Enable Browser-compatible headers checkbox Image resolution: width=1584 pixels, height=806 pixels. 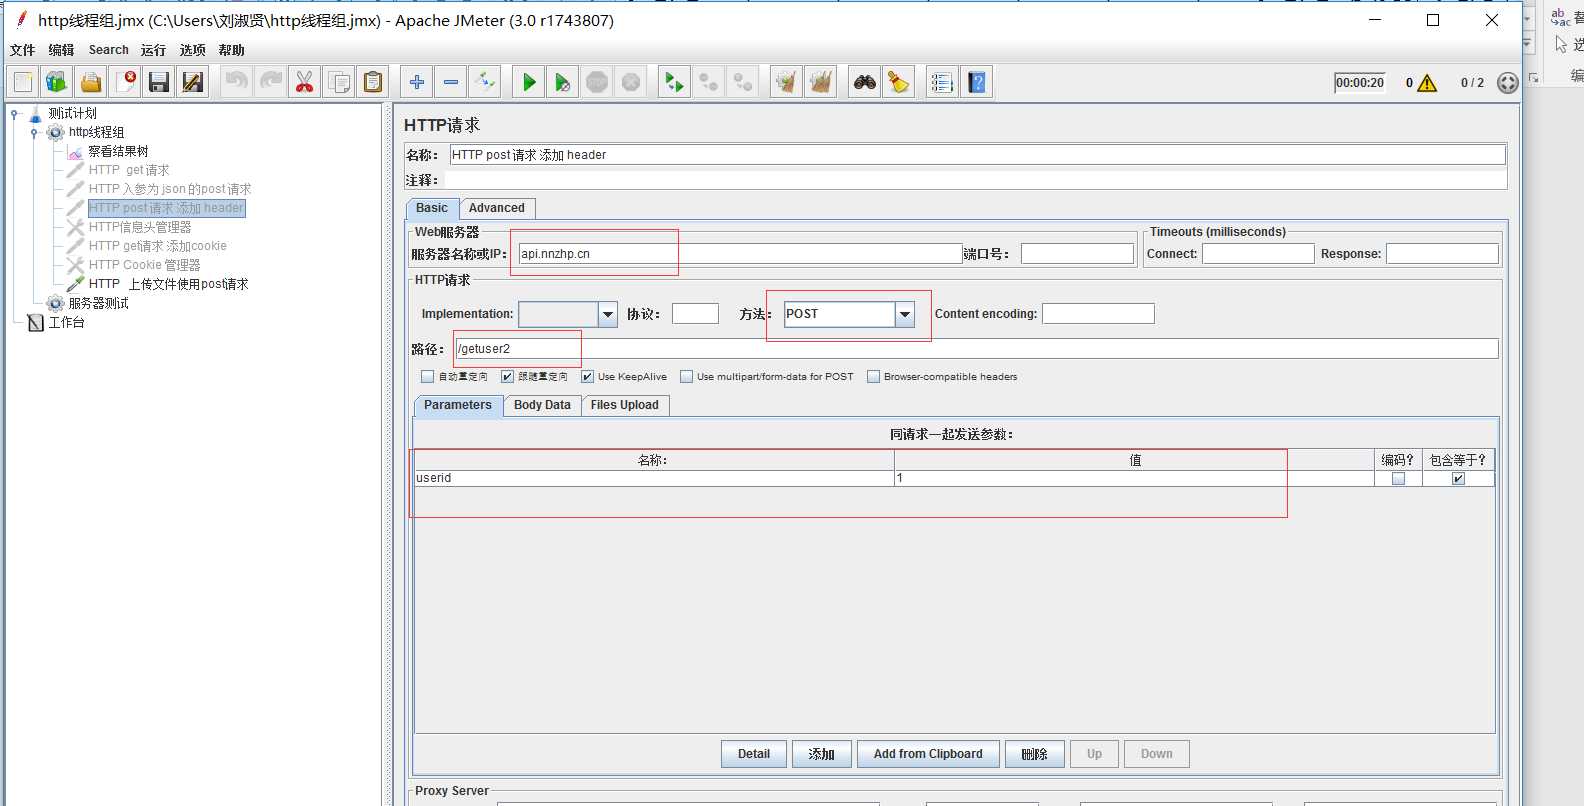[873, 377]
